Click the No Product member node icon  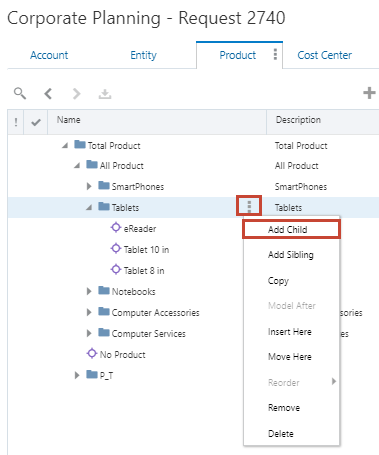tap(92, 353)
